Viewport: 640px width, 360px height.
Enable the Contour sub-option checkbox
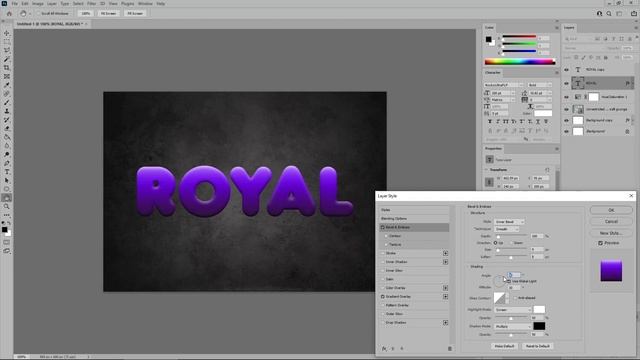point(386,236)
